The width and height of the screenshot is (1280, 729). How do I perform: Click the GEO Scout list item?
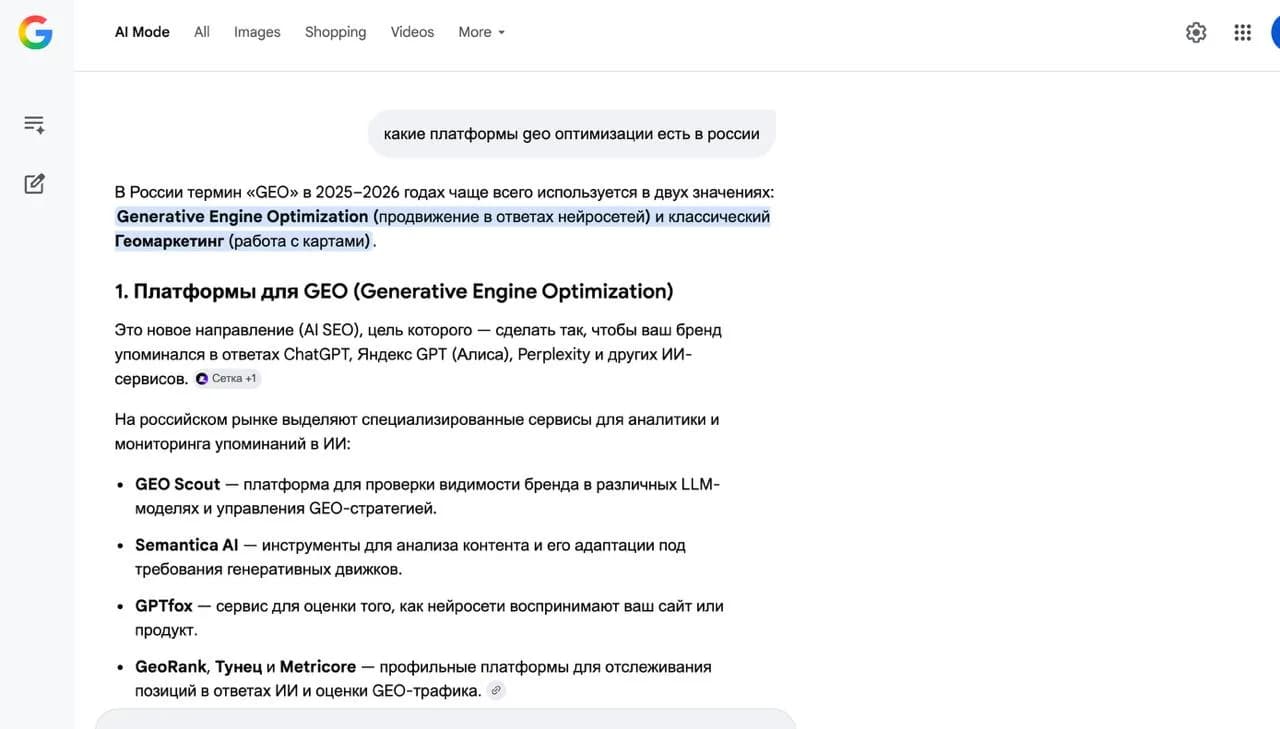tap(427, 496)
